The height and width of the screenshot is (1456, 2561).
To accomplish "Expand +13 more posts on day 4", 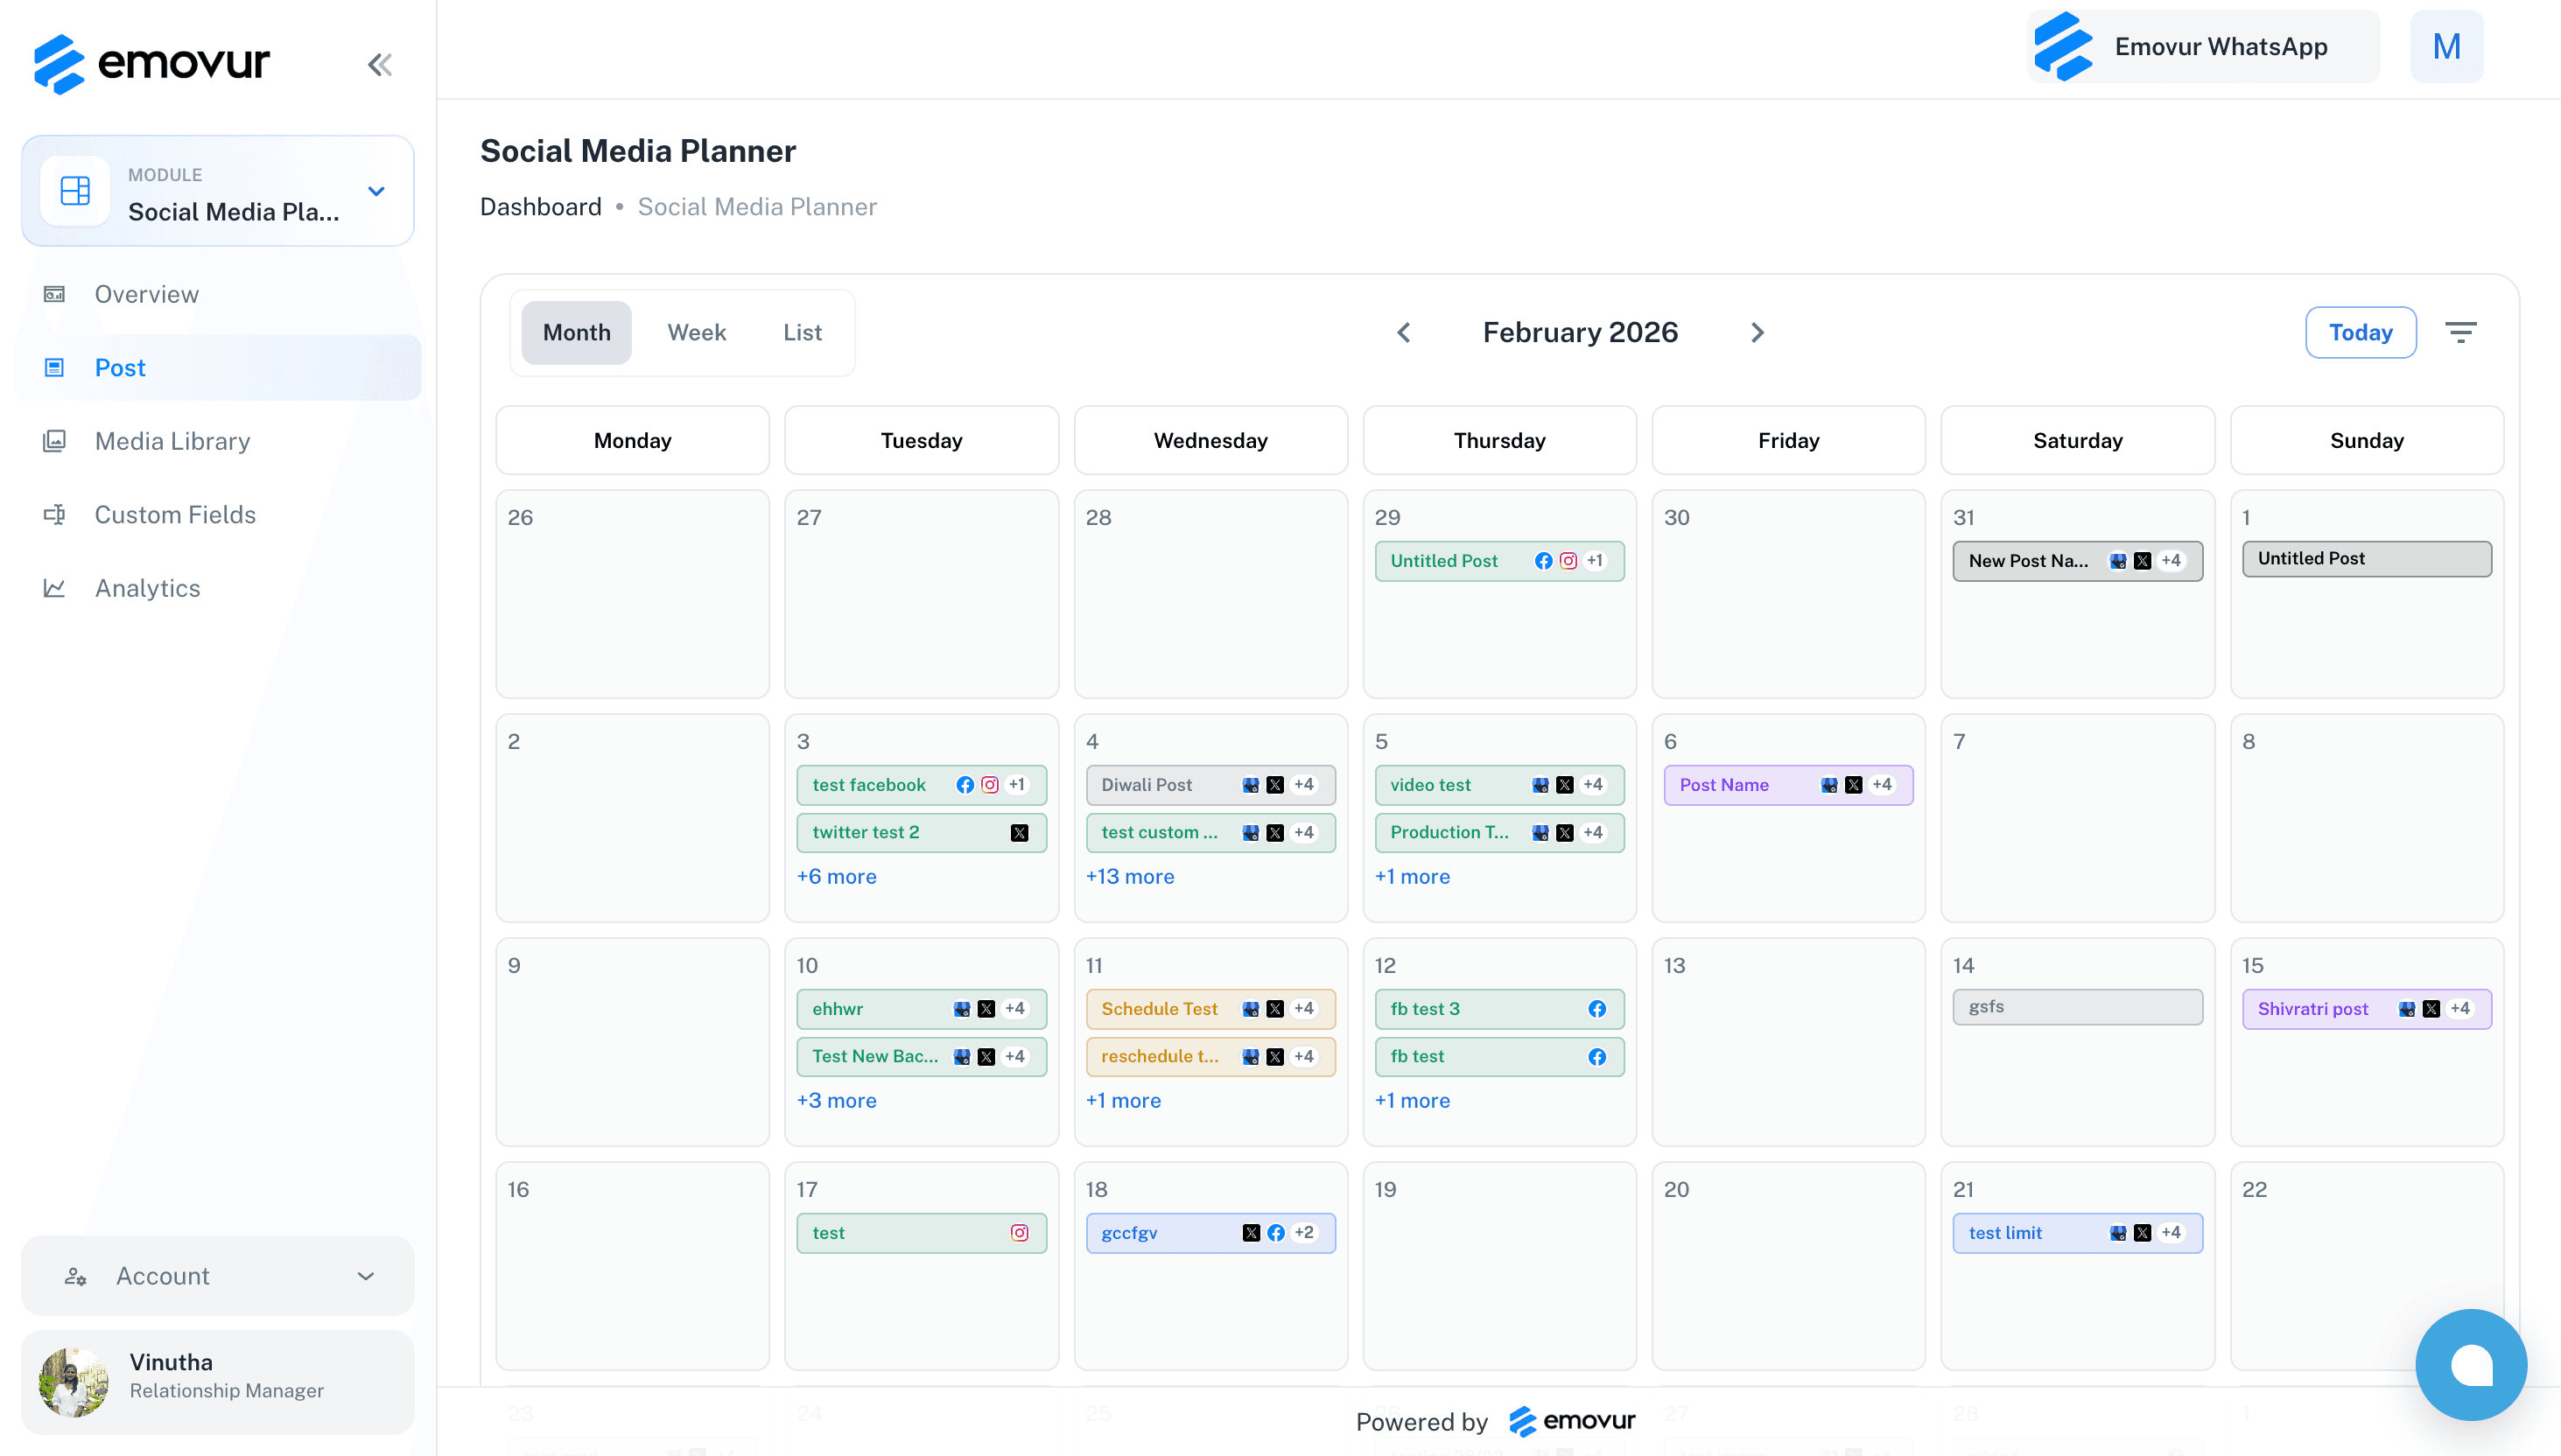I will click(x=1130, y=876).
